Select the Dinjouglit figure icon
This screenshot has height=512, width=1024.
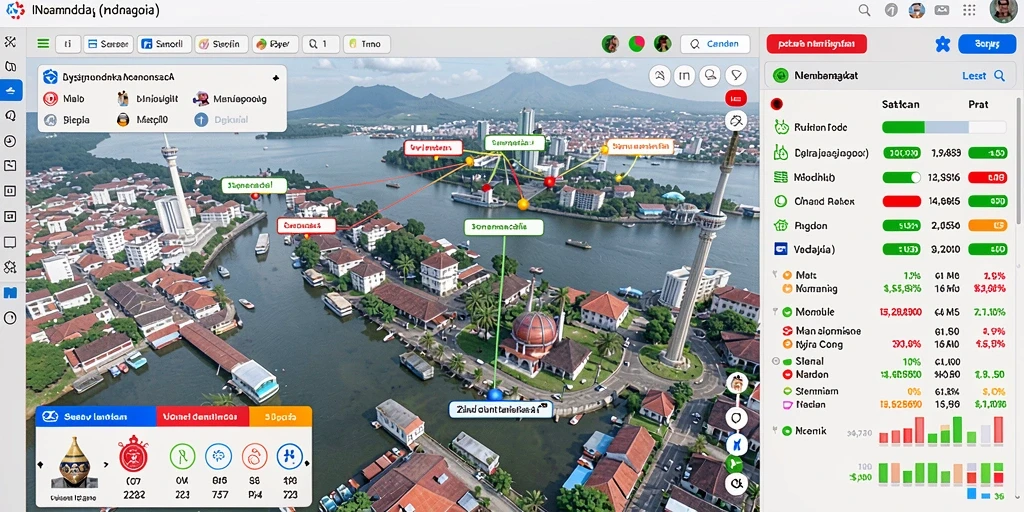123,99
